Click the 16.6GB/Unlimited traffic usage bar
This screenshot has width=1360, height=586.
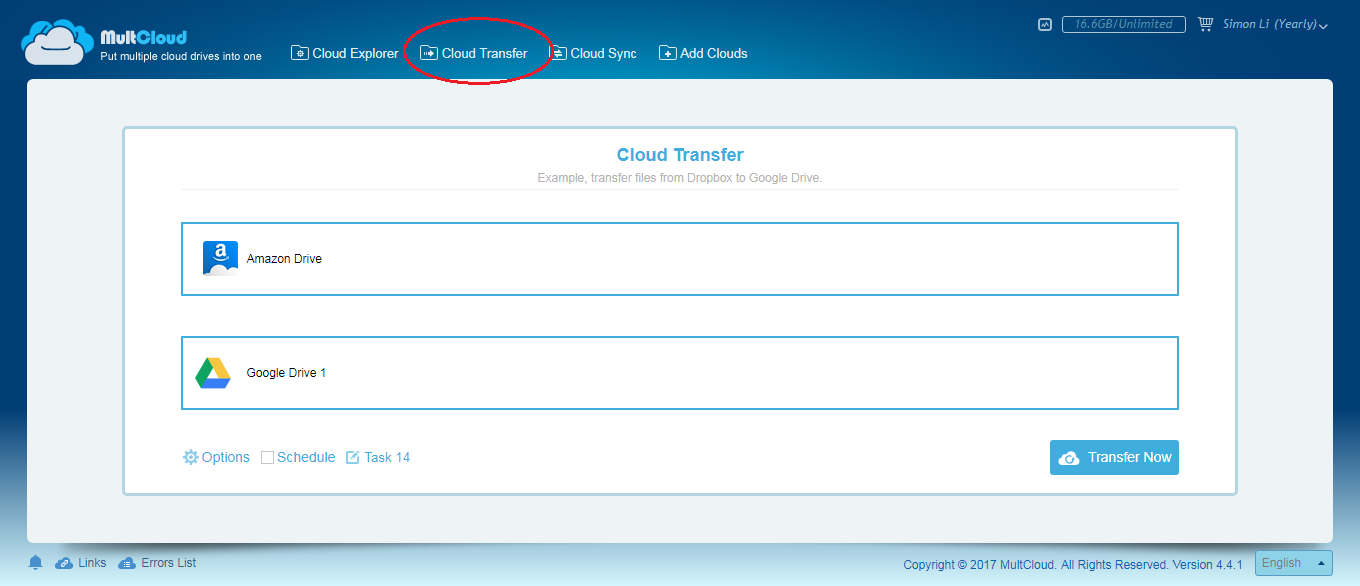click(x=1124, y=24)
